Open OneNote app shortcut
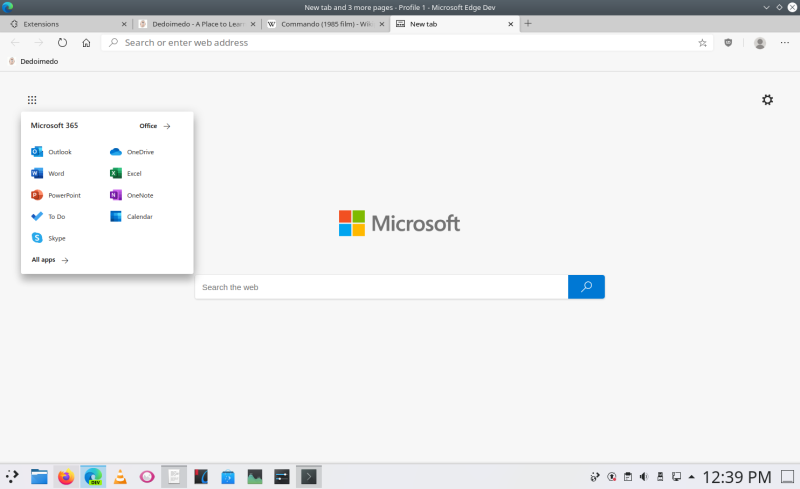Image resolution: width=800 pixels, height=489 pixels. (131, 195)
